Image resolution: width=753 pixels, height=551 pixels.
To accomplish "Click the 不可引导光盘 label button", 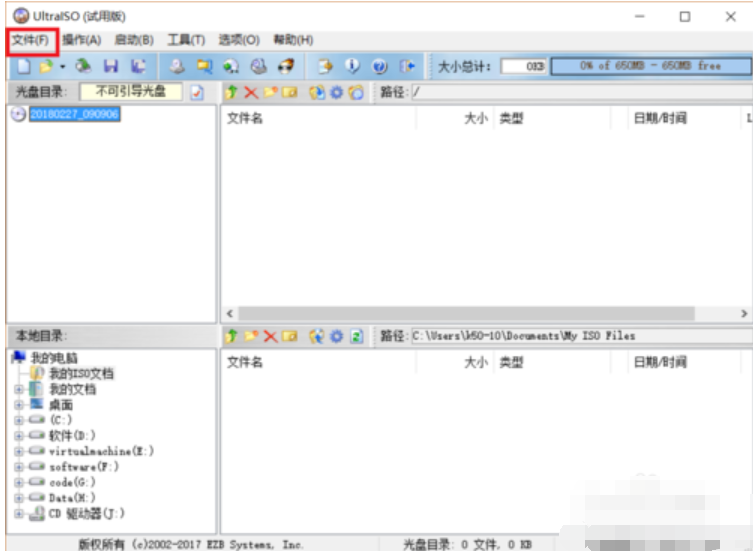I will (130, 92).
